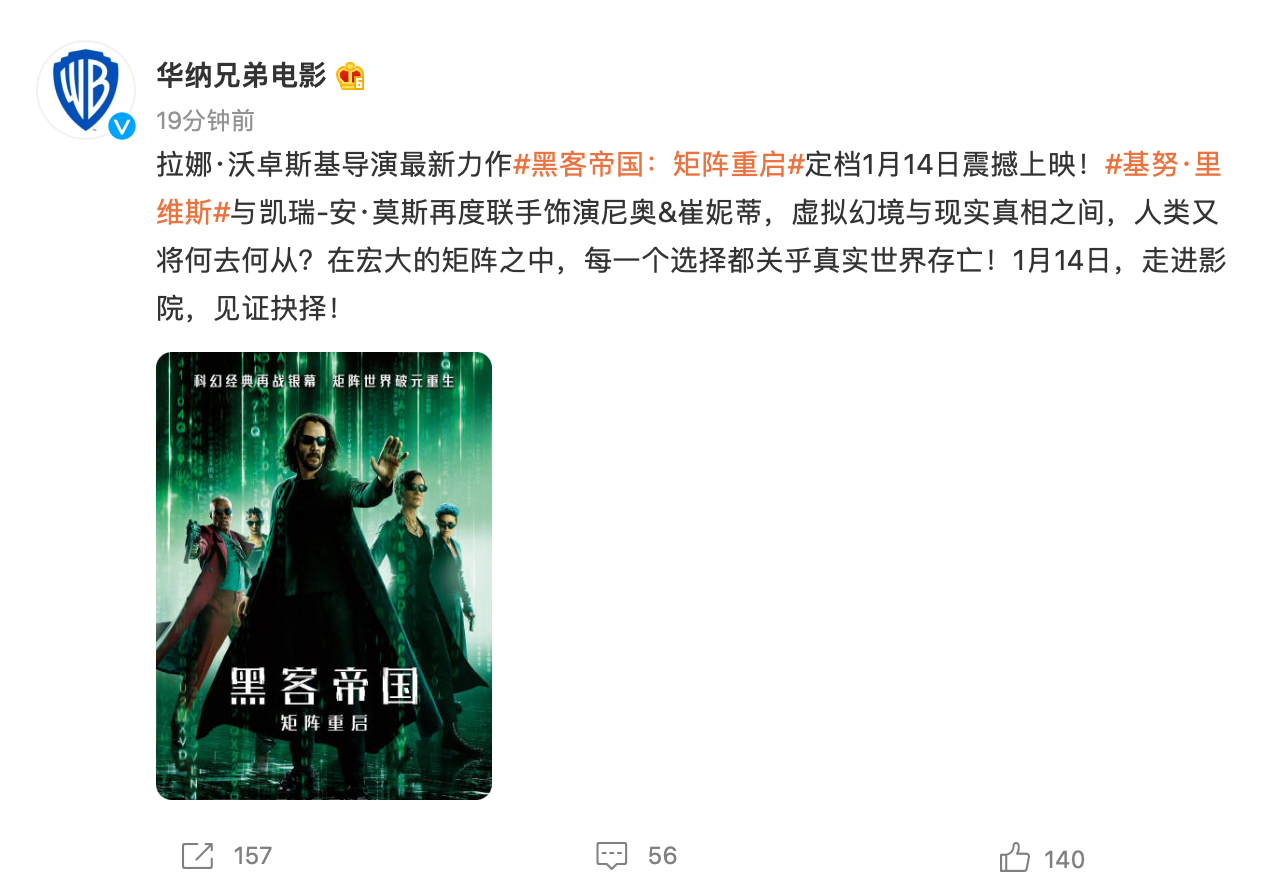1266x888 pixels.
Task: Click the 矩阵重启 subtitle on poster
Action: 324,723
